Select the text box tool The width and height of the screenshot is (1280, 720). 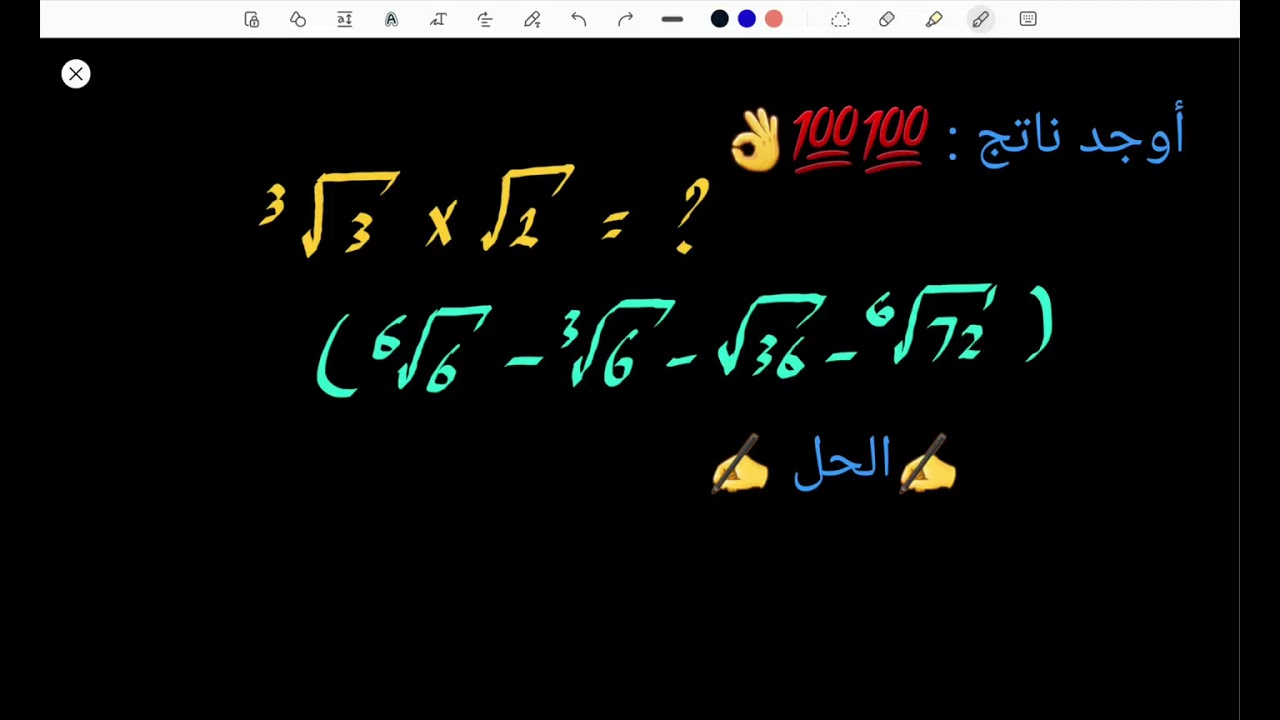345,19
